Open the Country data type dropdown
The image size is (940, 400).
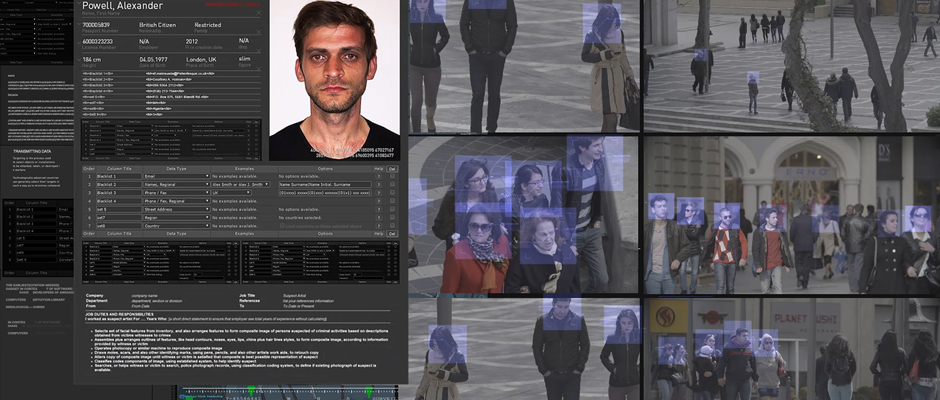(x=176, y=225)
